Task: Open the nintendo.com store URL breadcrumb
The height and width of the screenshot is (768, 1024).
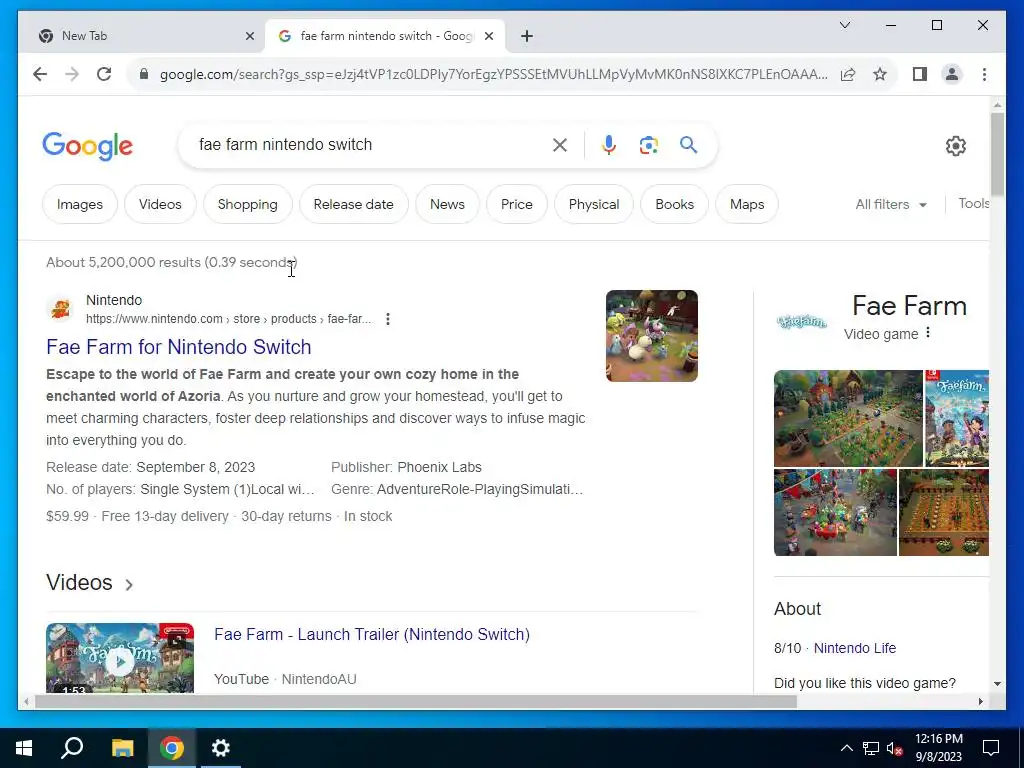Action: [229, 319]
